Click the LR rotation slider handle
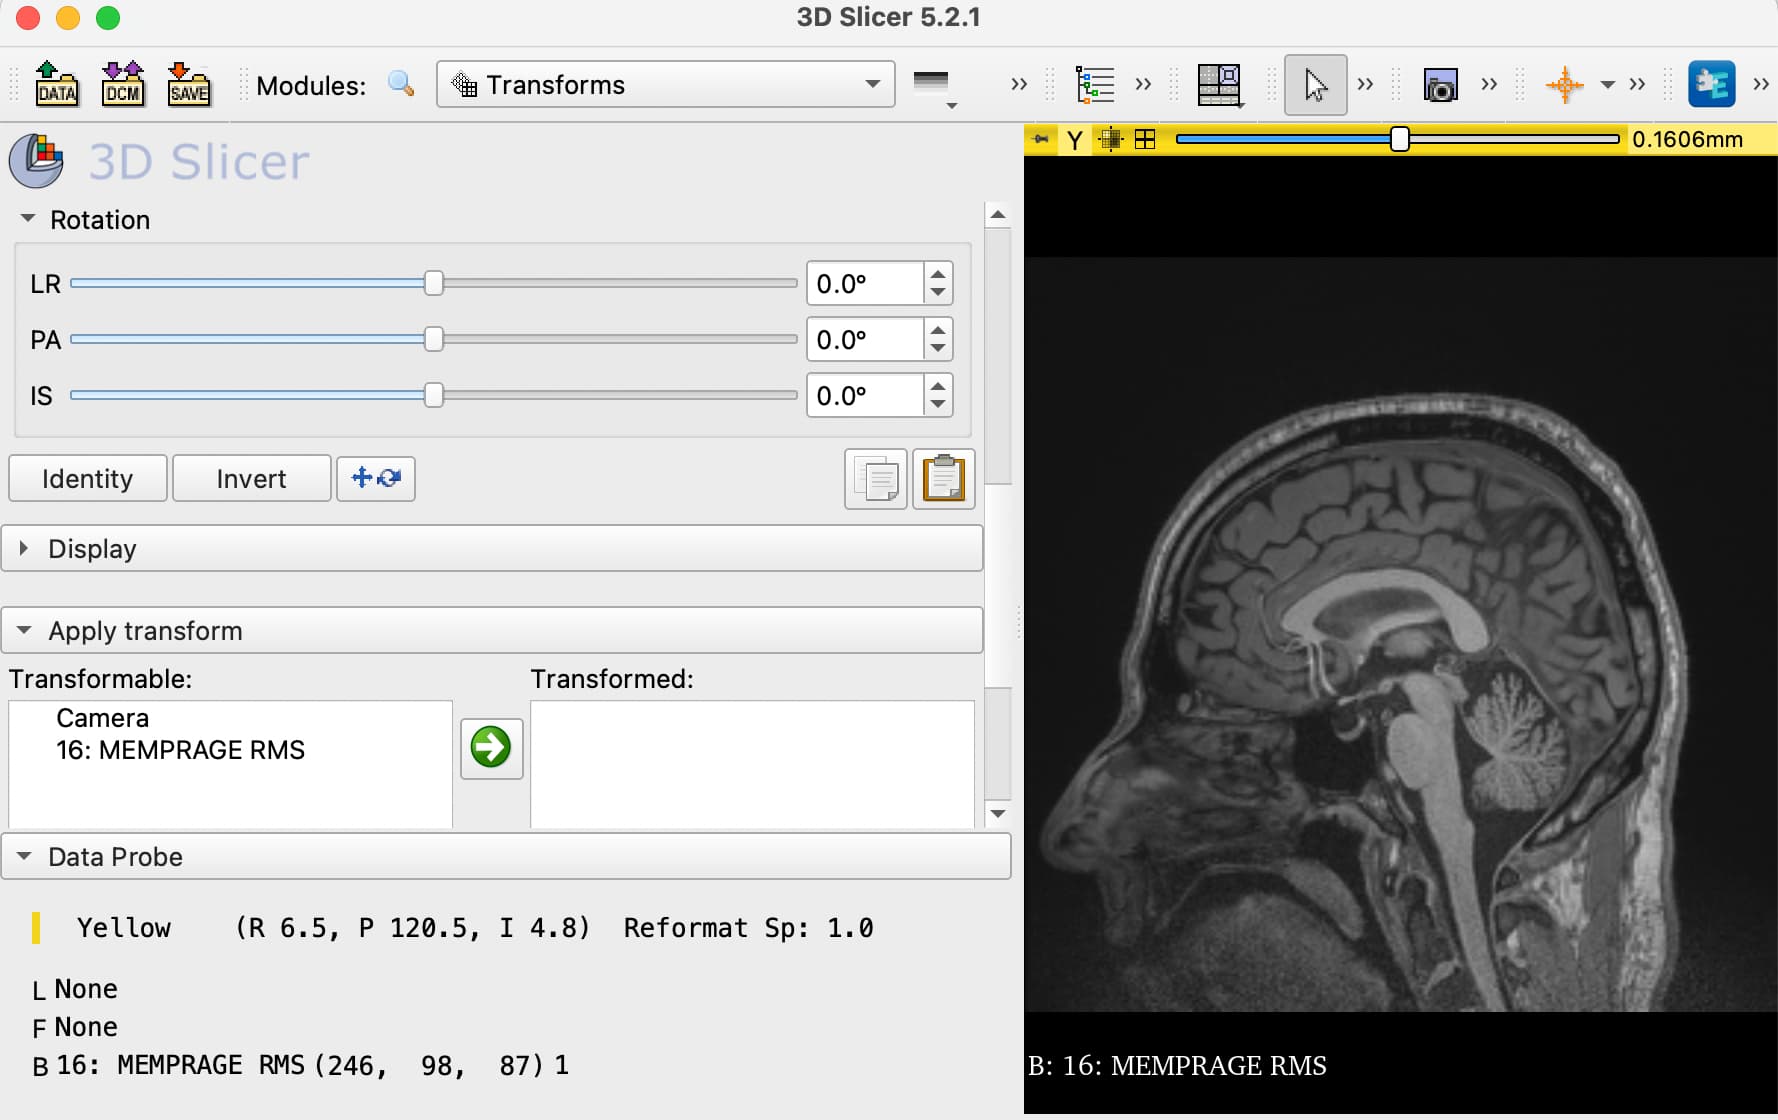The height and width of the screenshot is (1120, 1778). pyautogui.click(x=433, y=283)
